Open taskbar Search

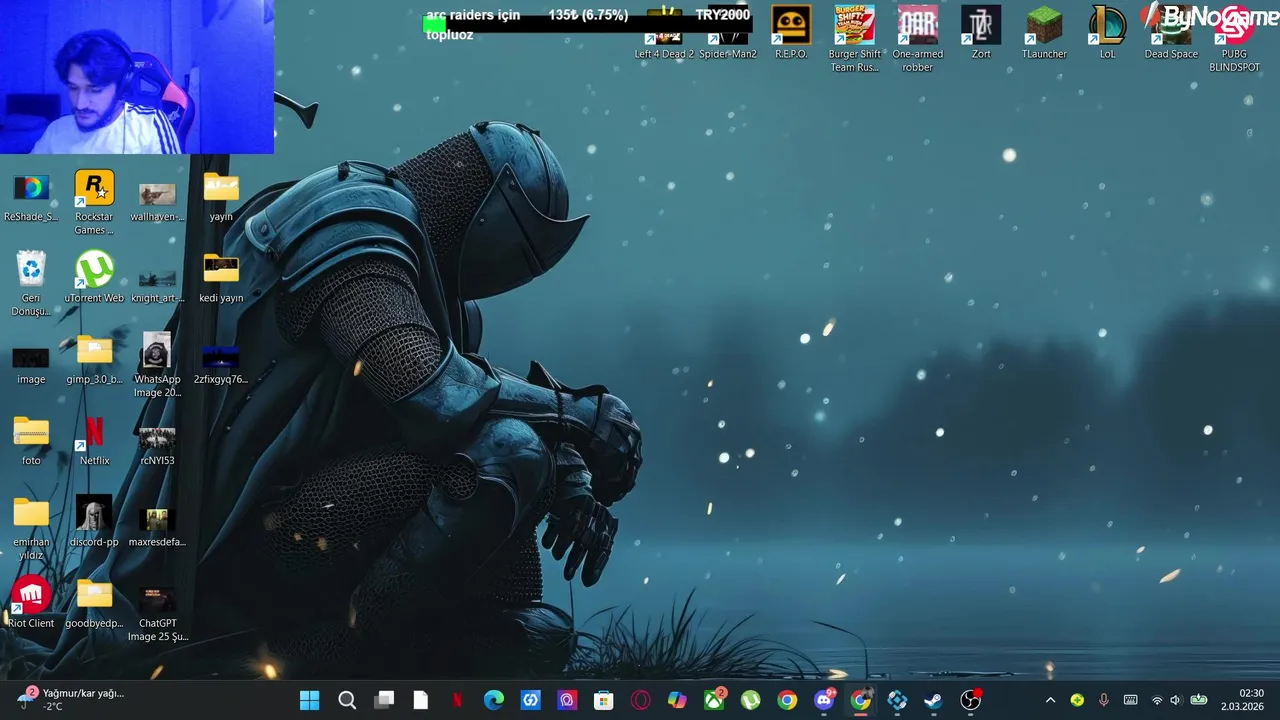347,700
